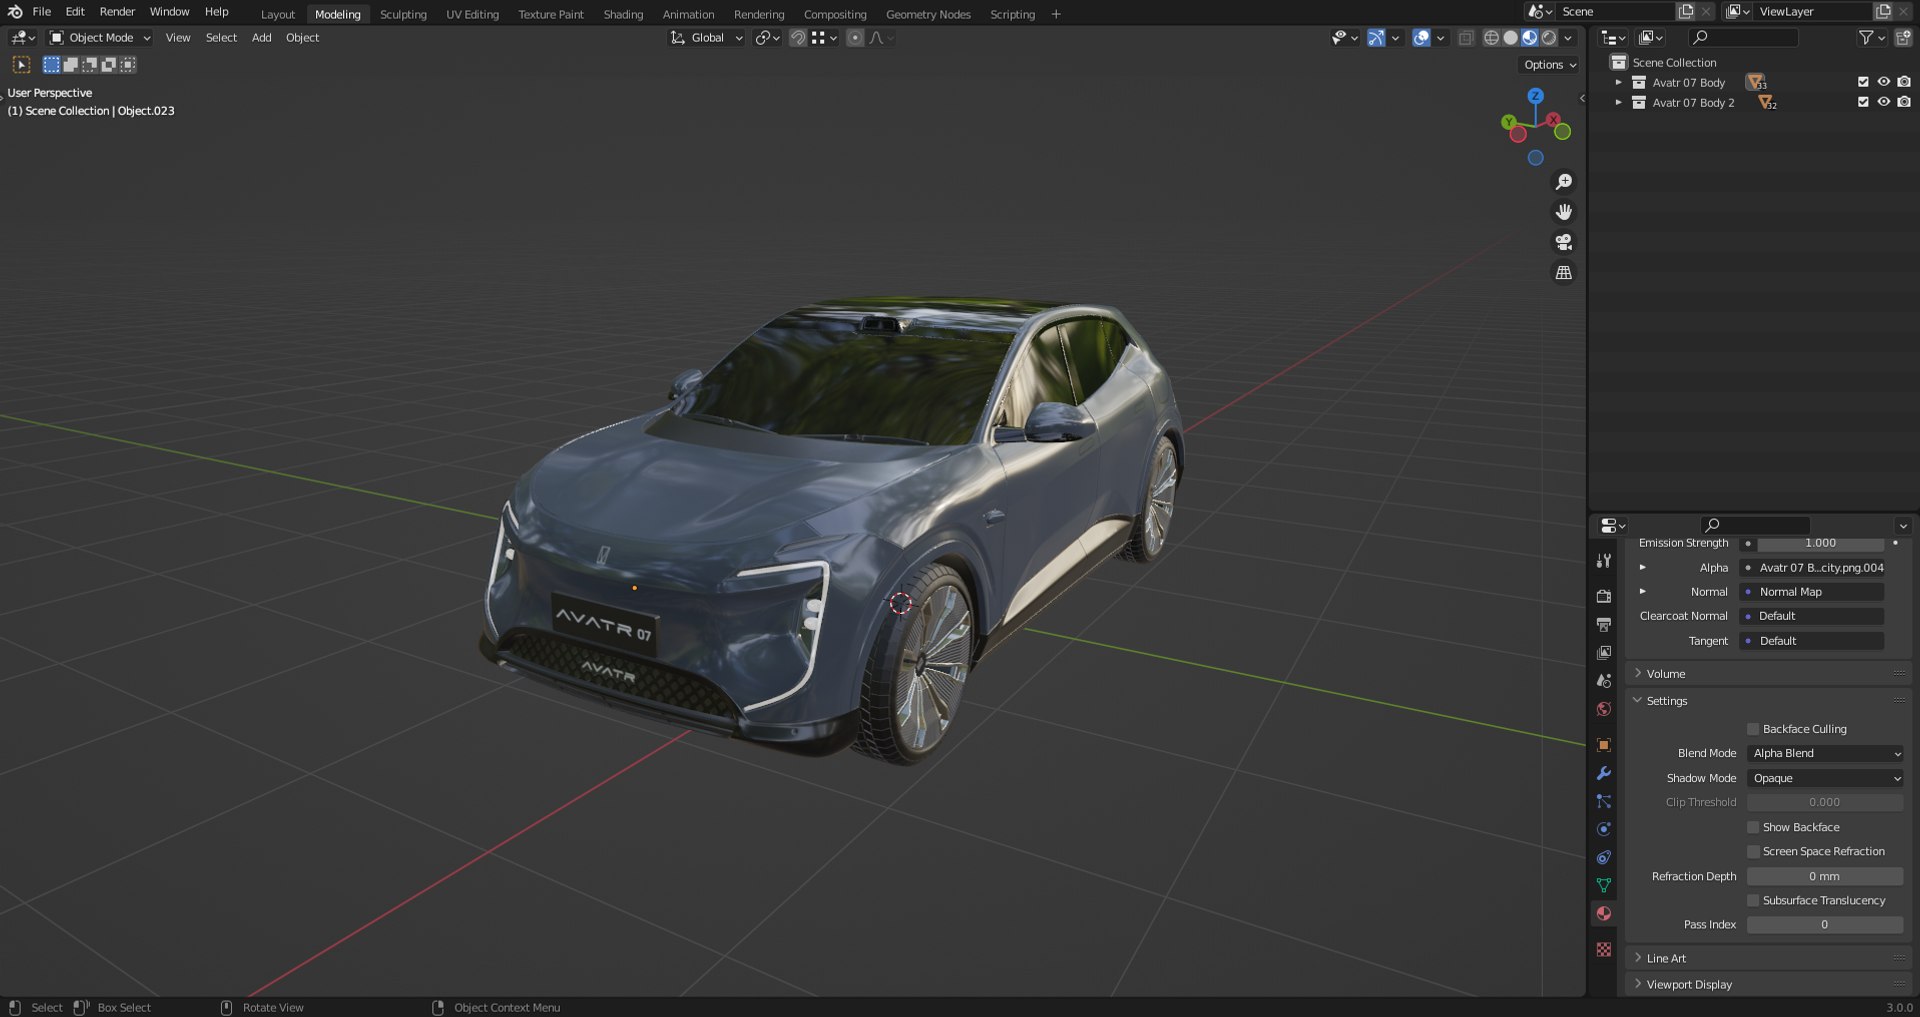This screenshot has height=1017, width=1920.
Task: Uncheck Avatr 07 Body collection exclude checkbox
Action: pyautogui.click(x=1863, y=82)
